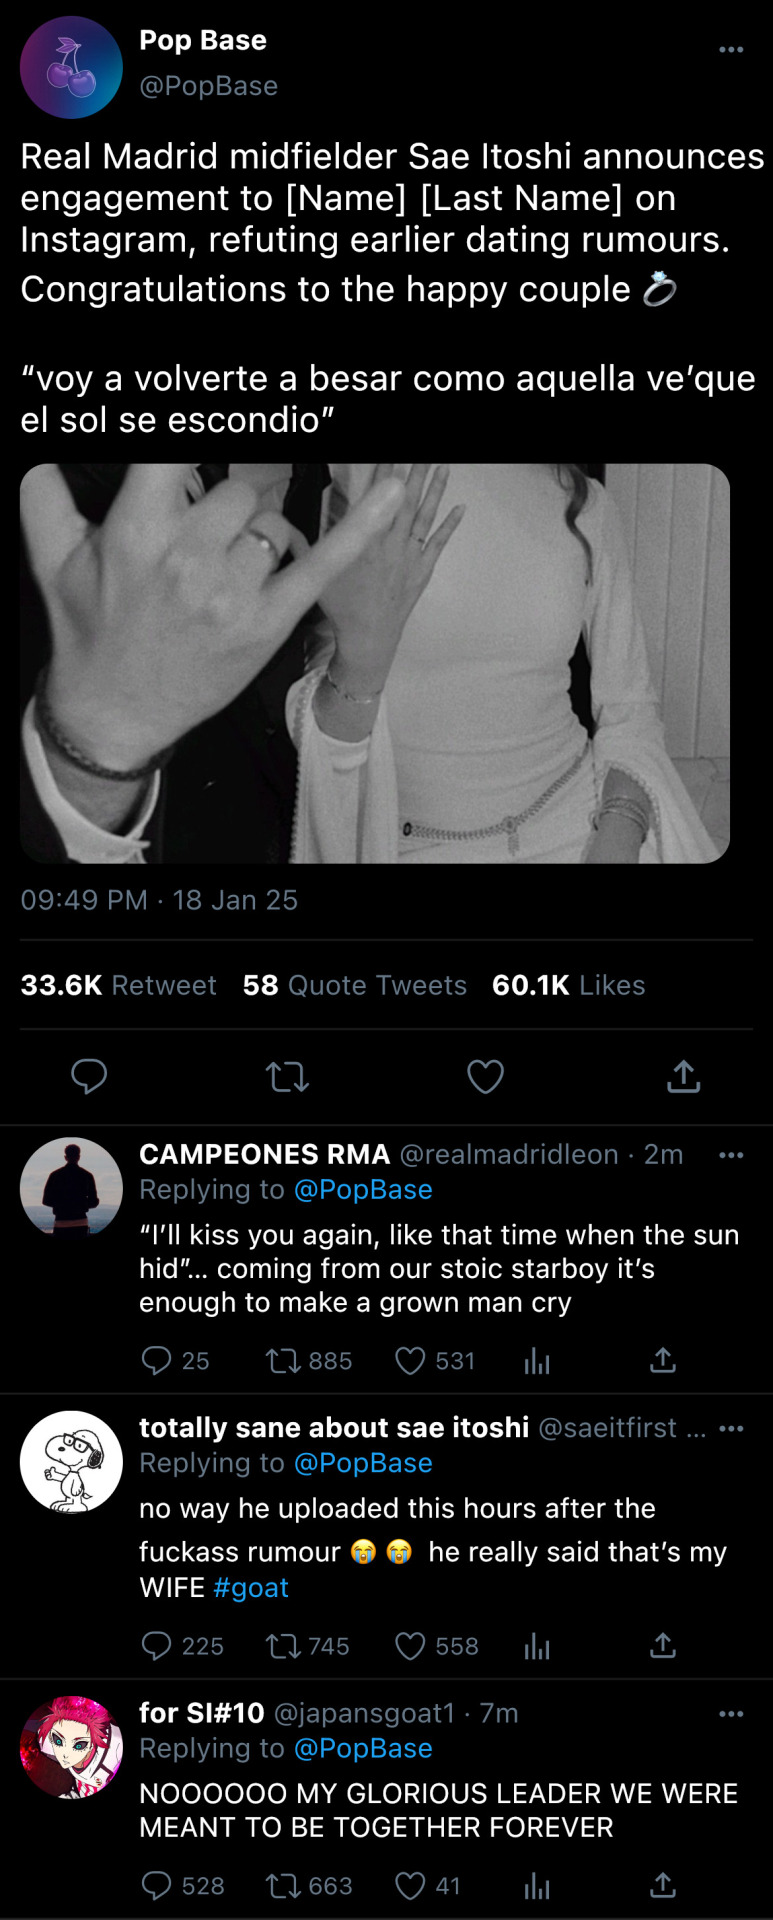Retweet the main Pop Base tweet
Screen dimensions: 773x1920
click(x=287, y=1076)
